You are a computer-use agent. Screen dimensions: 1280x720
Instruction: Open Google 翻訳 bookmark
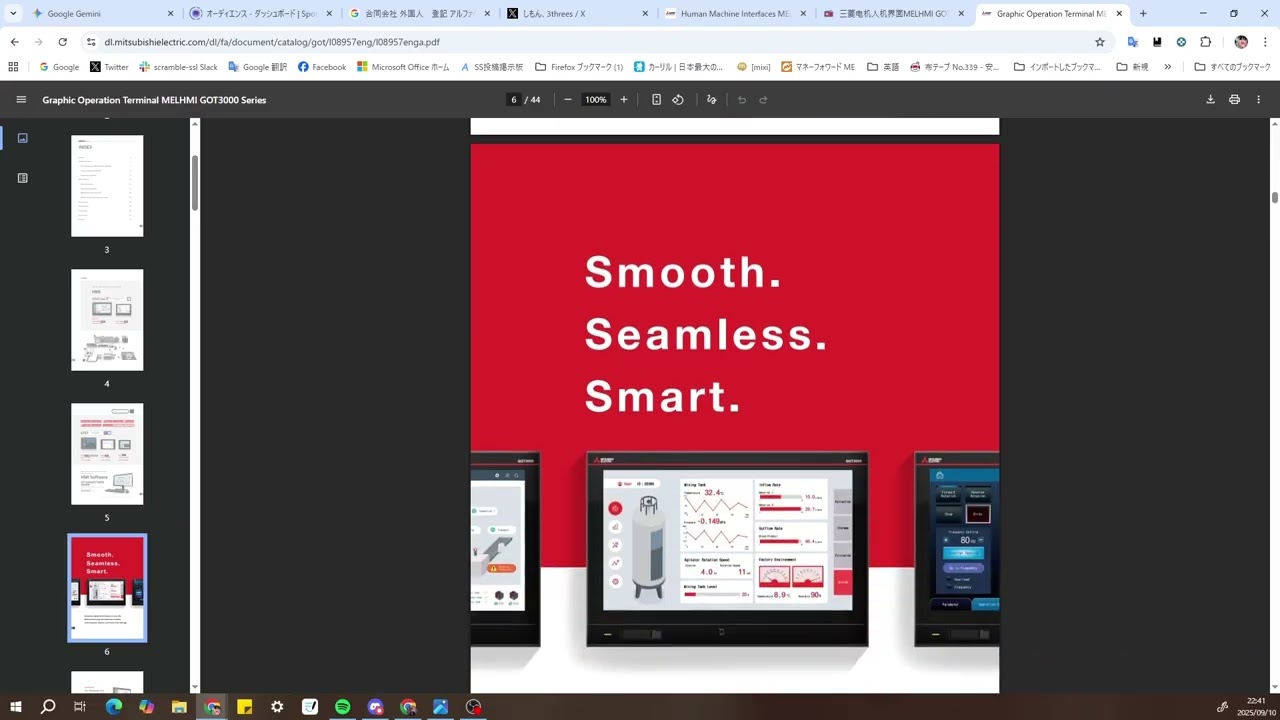coord(257,67)
